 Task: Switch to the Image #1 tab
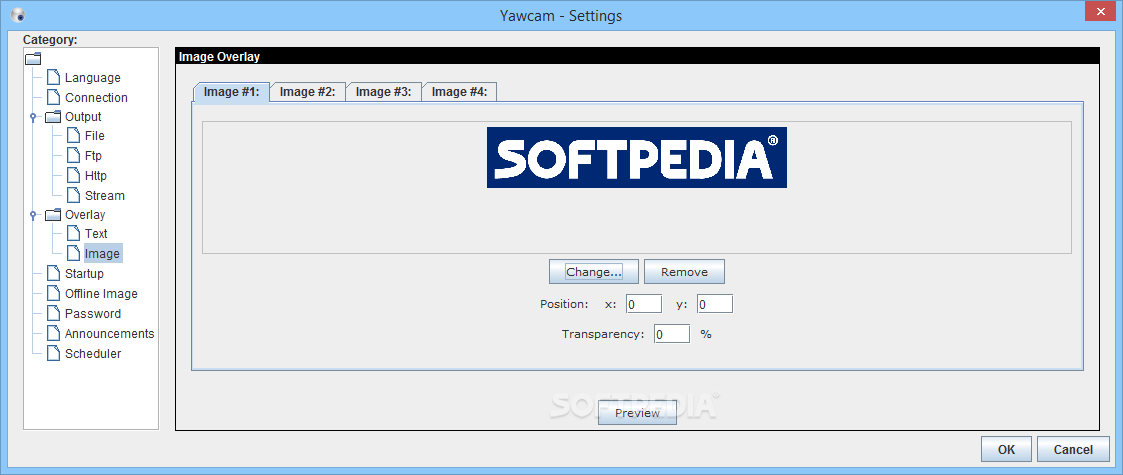pyautogui.click(x=231, y=92)
